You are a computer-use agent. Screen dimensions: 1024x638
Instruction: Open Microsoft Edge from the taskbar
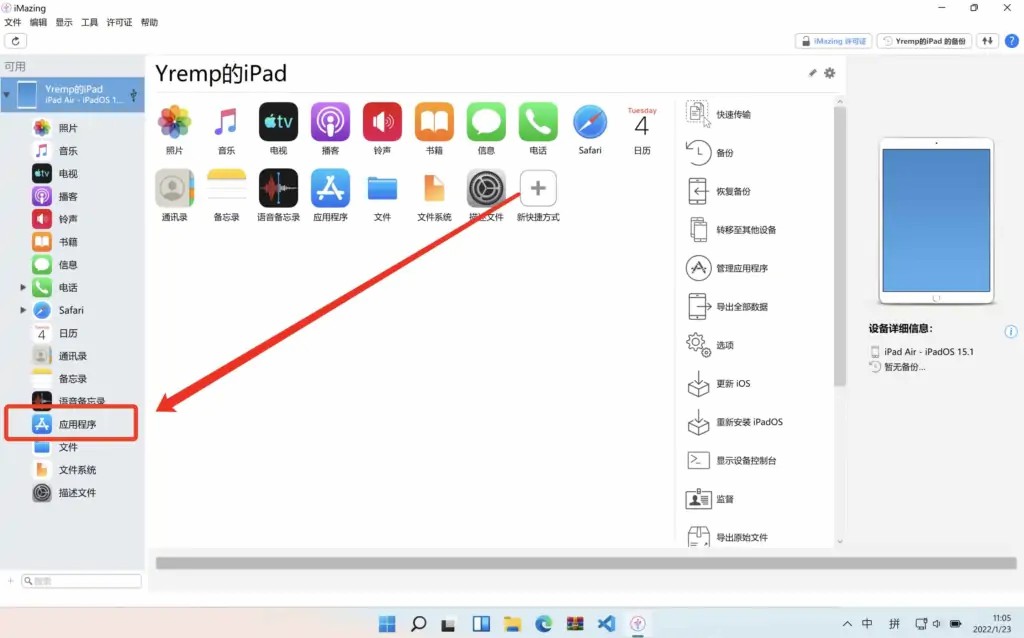point(543,624)
